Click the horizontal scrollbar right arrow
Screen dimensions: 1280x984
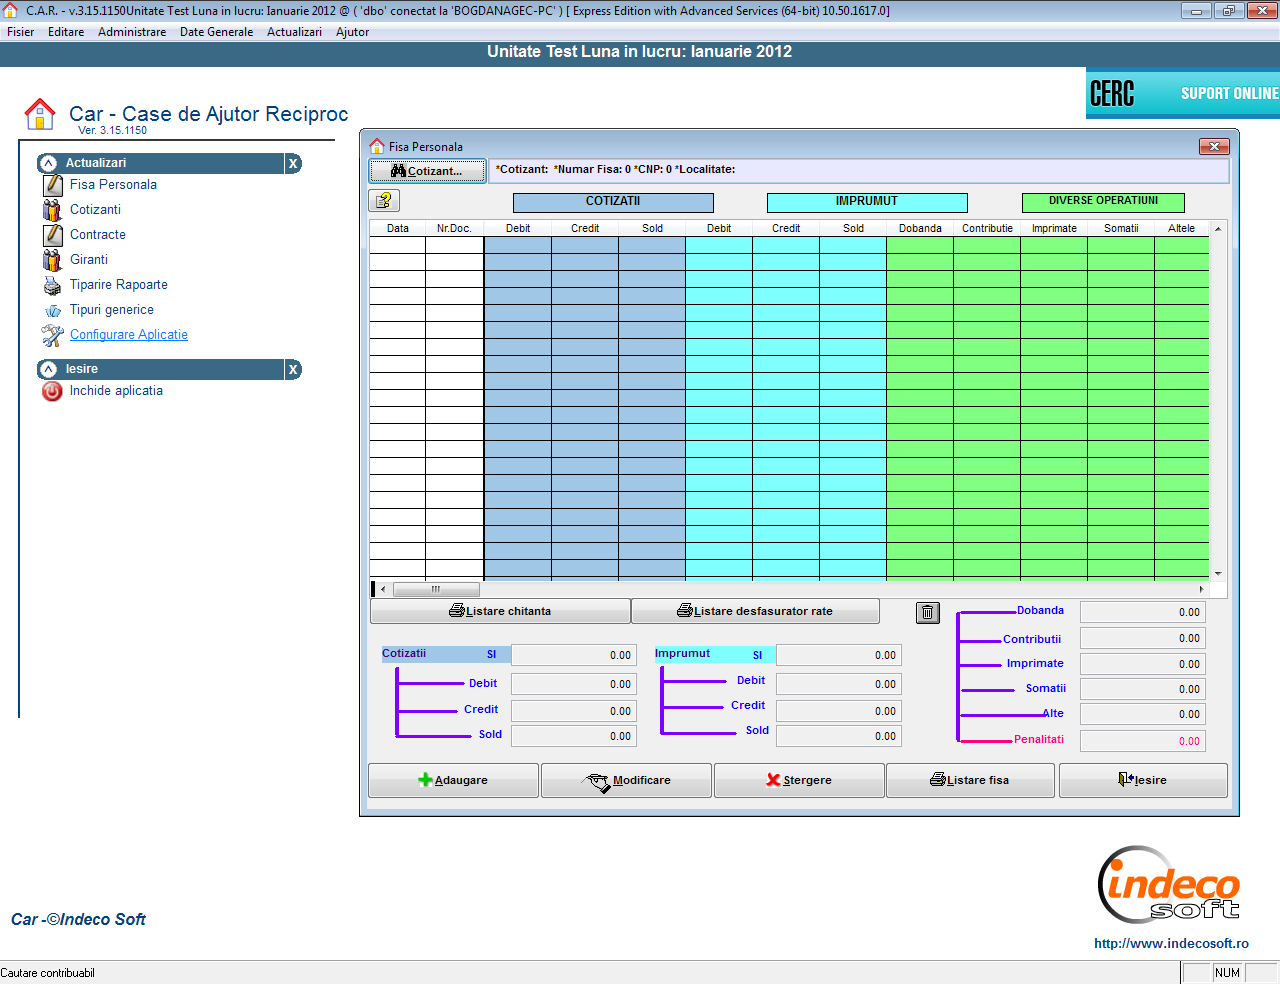pos(1201,589)
